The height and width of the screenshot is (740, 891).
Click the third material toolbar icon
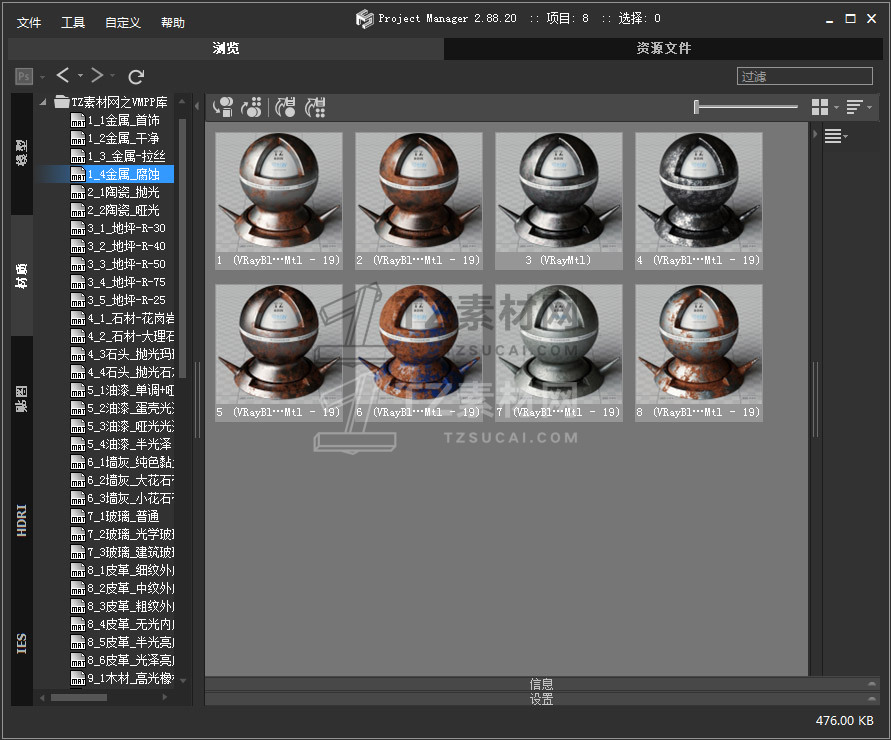tap(285, 107)
